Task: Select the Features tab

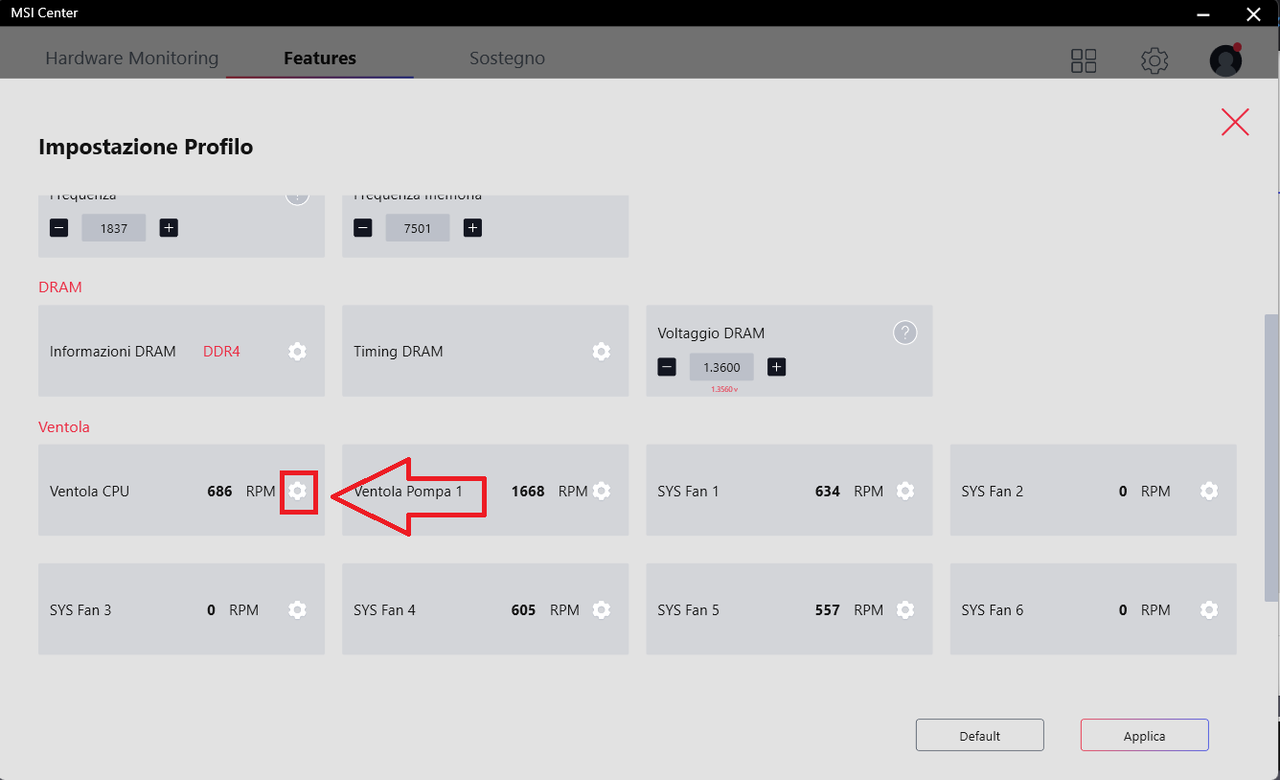Action: coord(320,58)
